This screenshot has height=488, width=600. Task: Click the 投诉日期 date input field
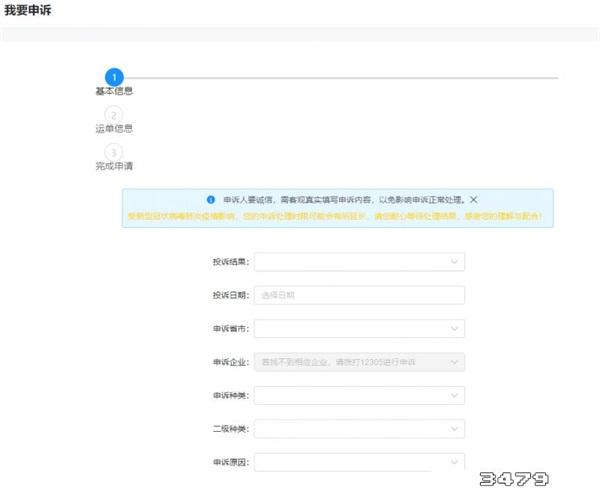coord(359,295)
